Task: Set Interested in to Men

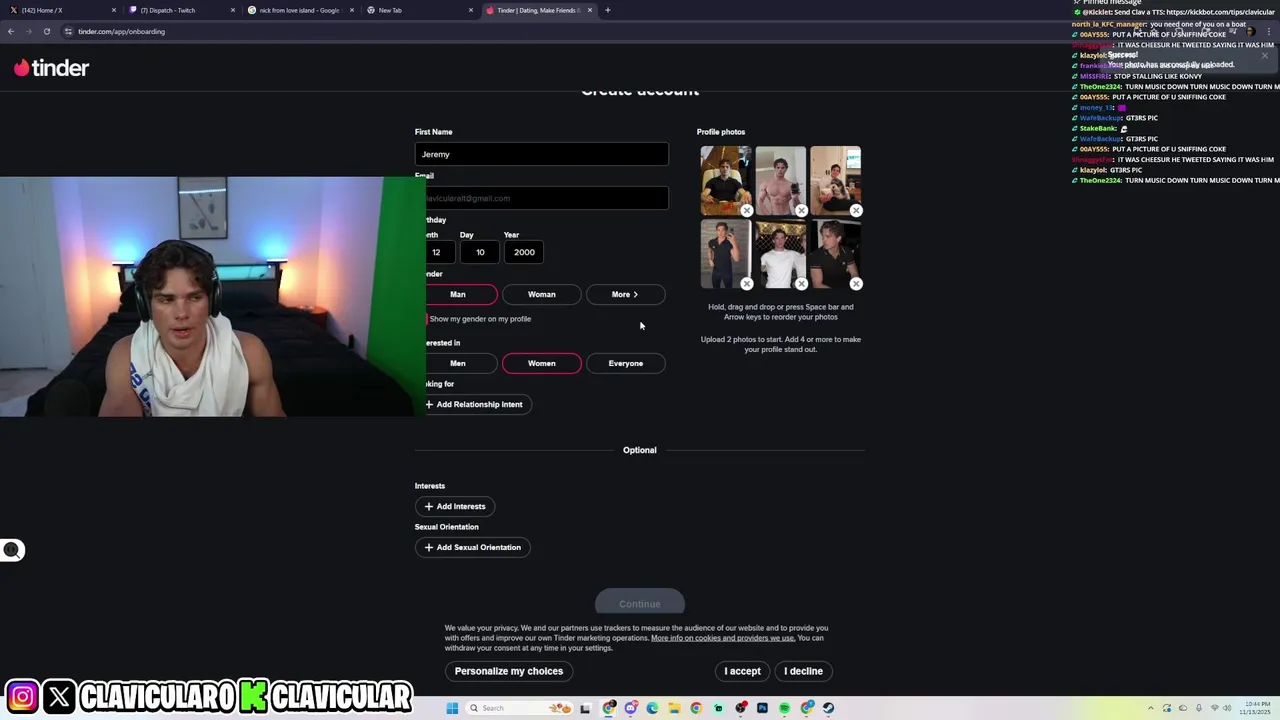Action: (458, 363)
